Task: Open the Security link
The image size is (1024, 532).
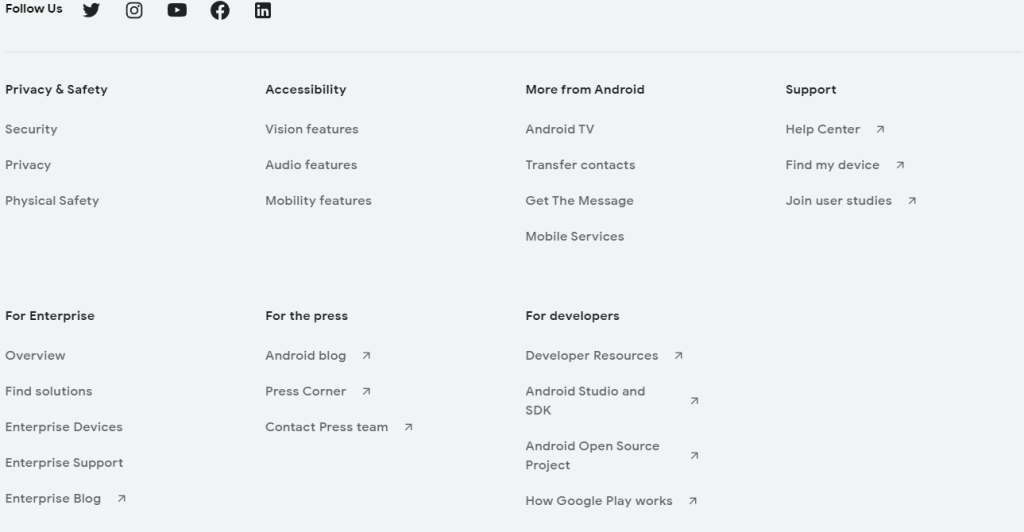Action: click(x=31, y=129)
